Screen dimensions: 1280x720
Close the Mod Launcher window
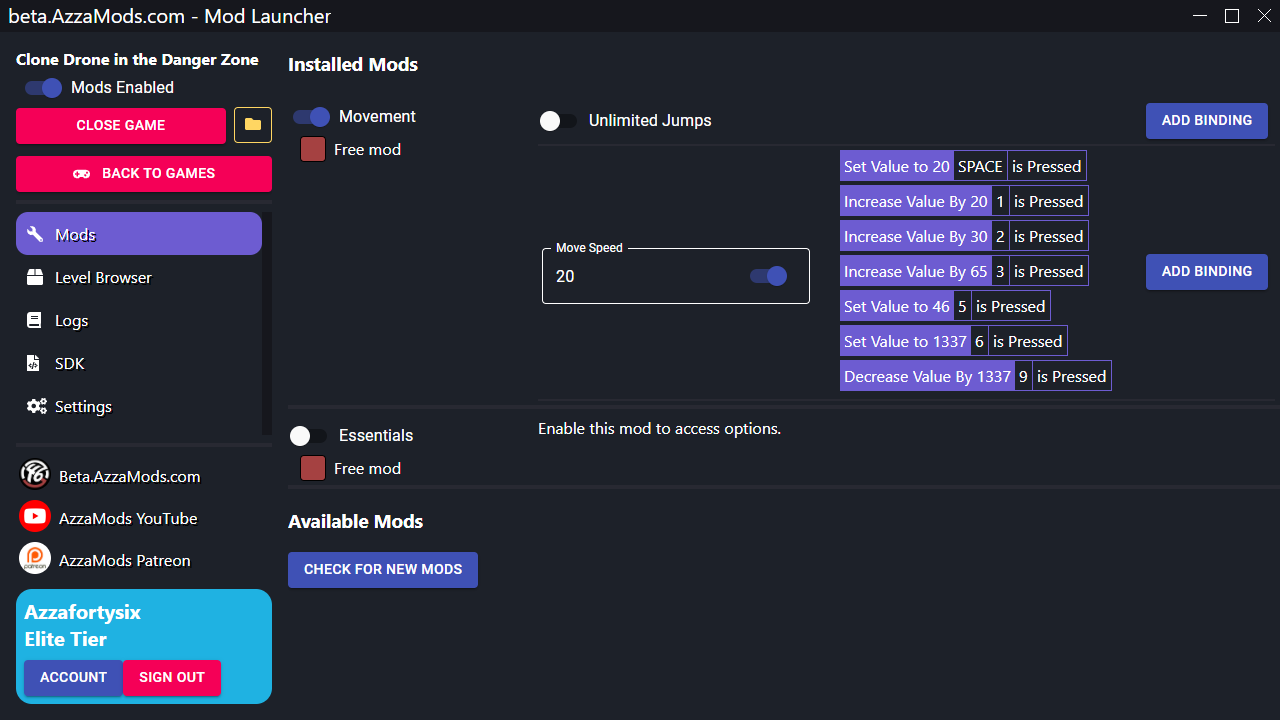click(x=1262, y=16)
